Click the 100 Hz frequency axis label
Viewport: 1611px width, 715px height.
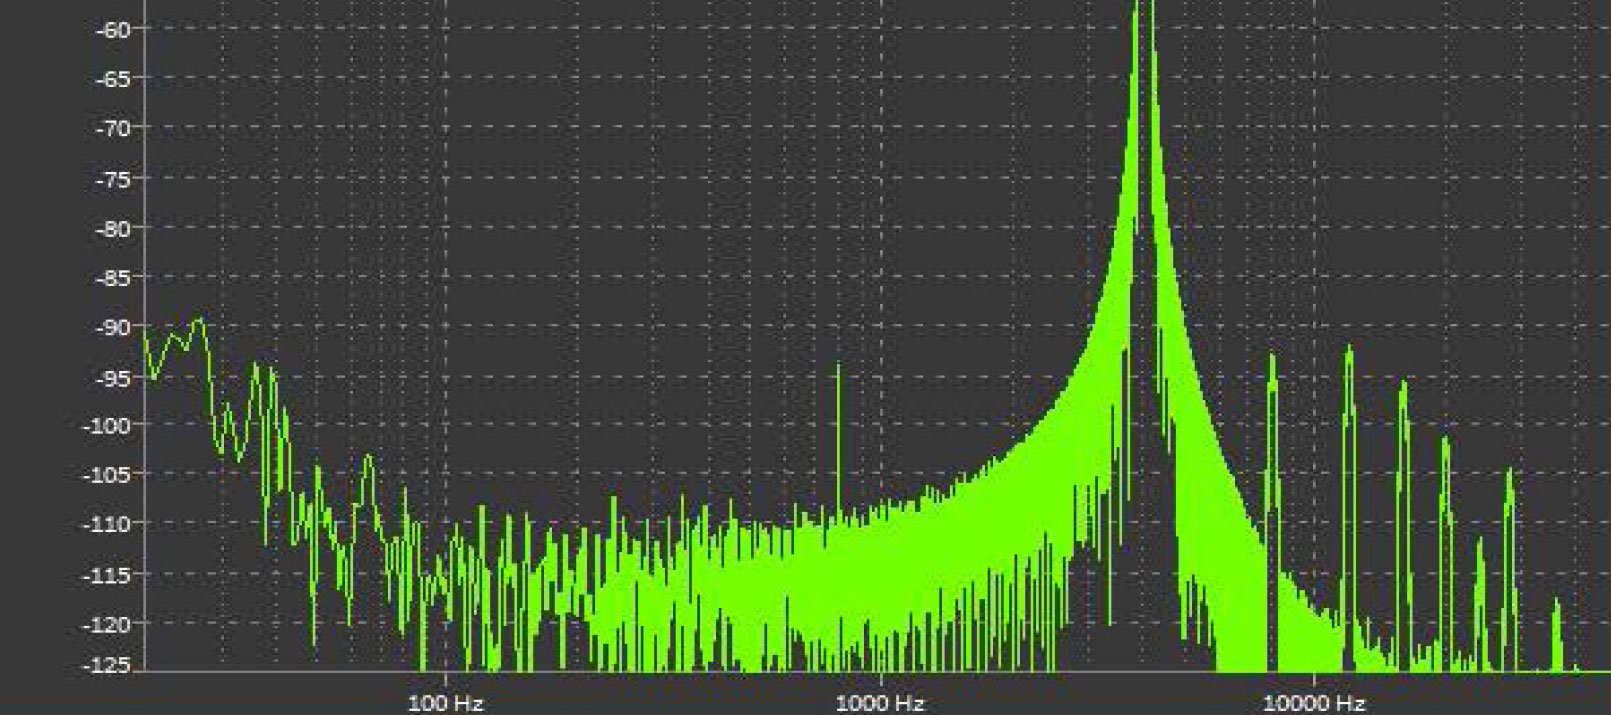click(x=446, y=703)
